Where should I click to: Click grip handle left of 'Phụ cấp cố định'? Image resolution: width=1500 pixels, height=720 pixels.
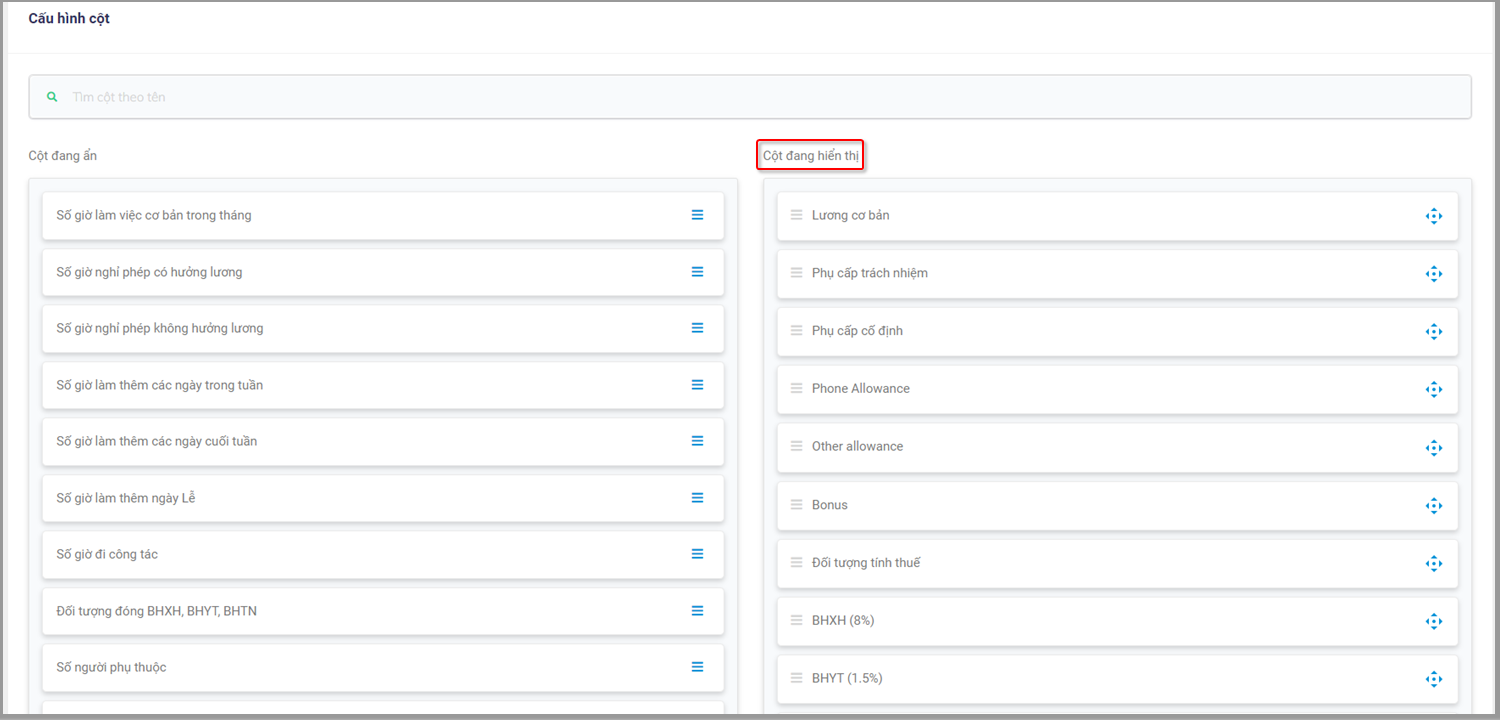click(x=797, y=330)
